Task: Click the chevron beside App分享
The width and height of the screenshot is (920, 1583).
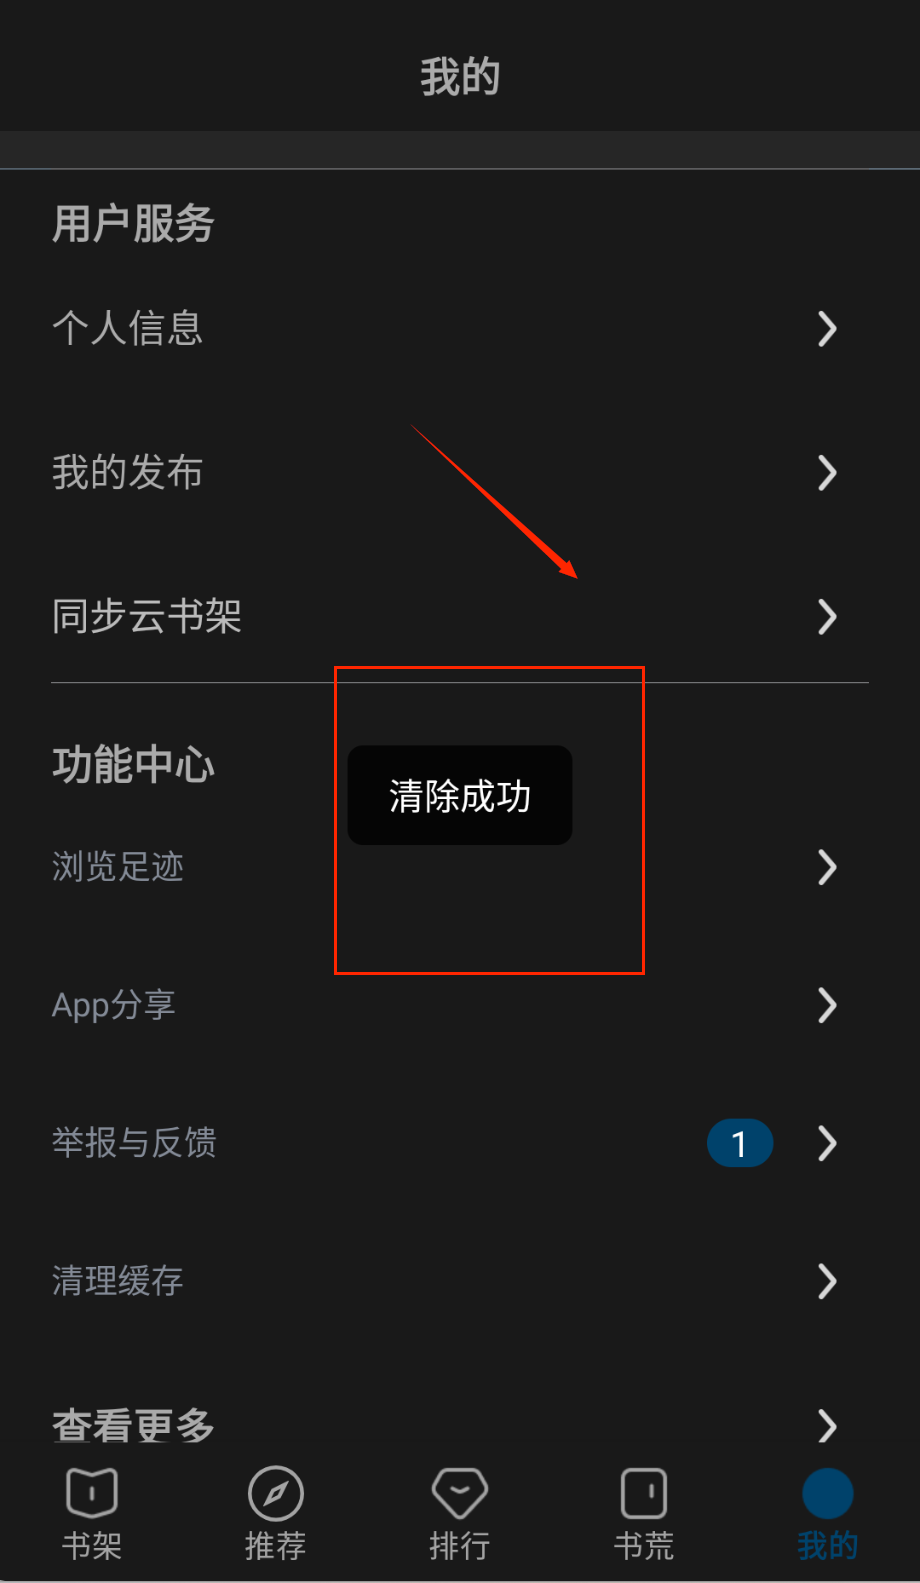Action: (827, 1005)
